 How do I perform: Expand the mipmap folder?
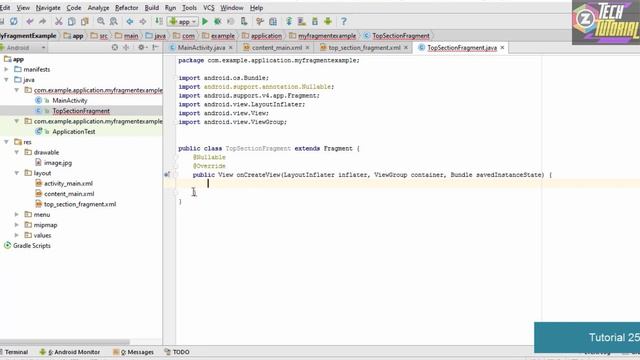click(x=17, y=225)
